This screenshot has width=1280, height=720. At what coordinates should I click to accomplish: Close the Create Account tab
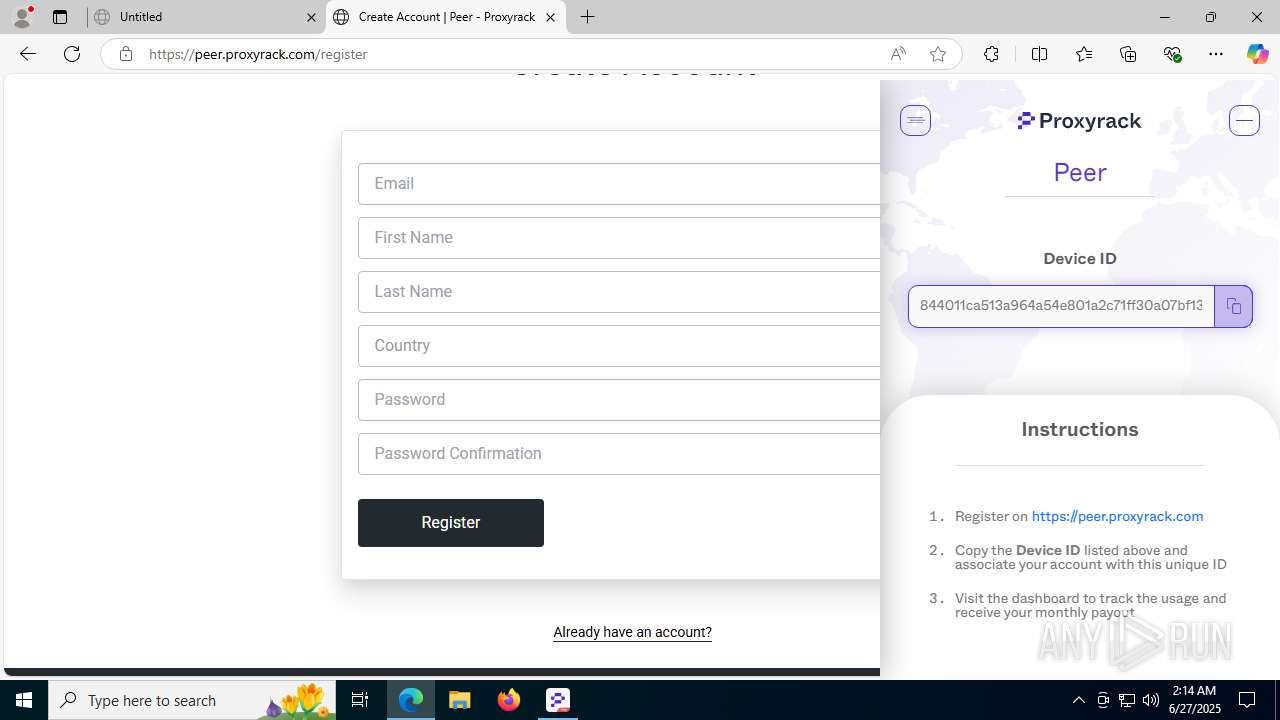550,17
